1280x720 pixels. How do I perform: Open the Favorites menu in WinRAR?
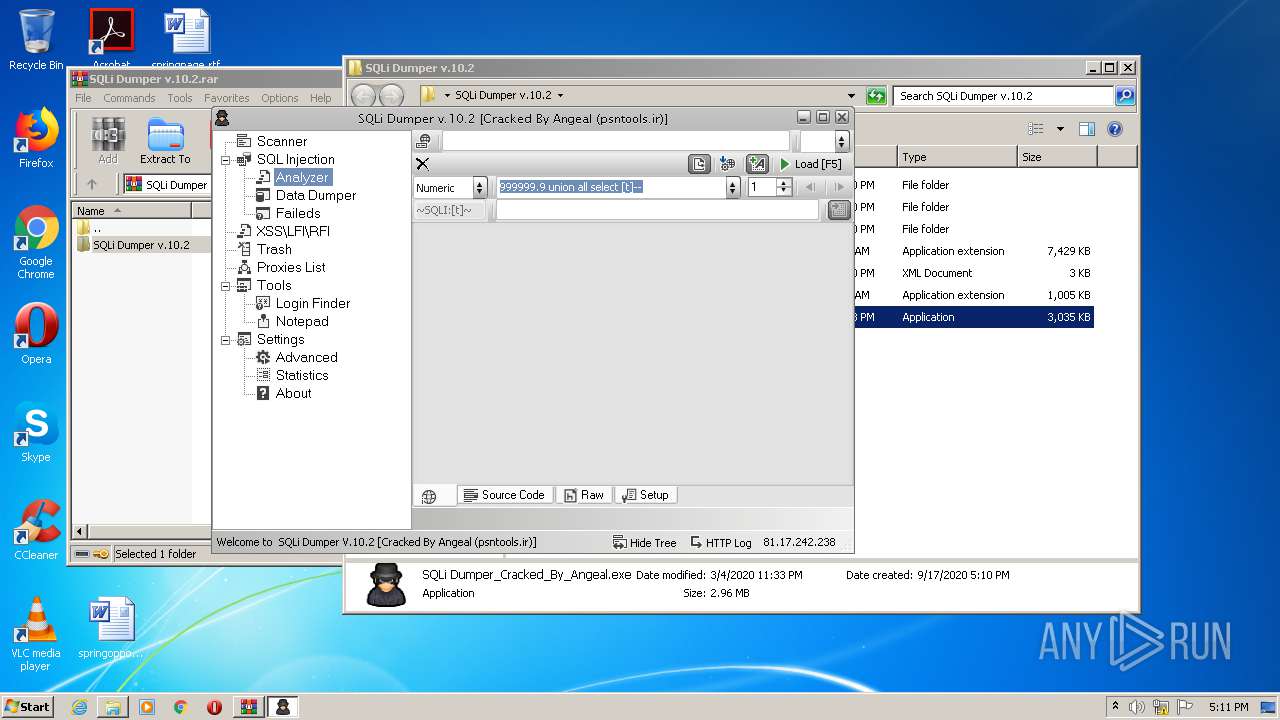coord(227,98)
